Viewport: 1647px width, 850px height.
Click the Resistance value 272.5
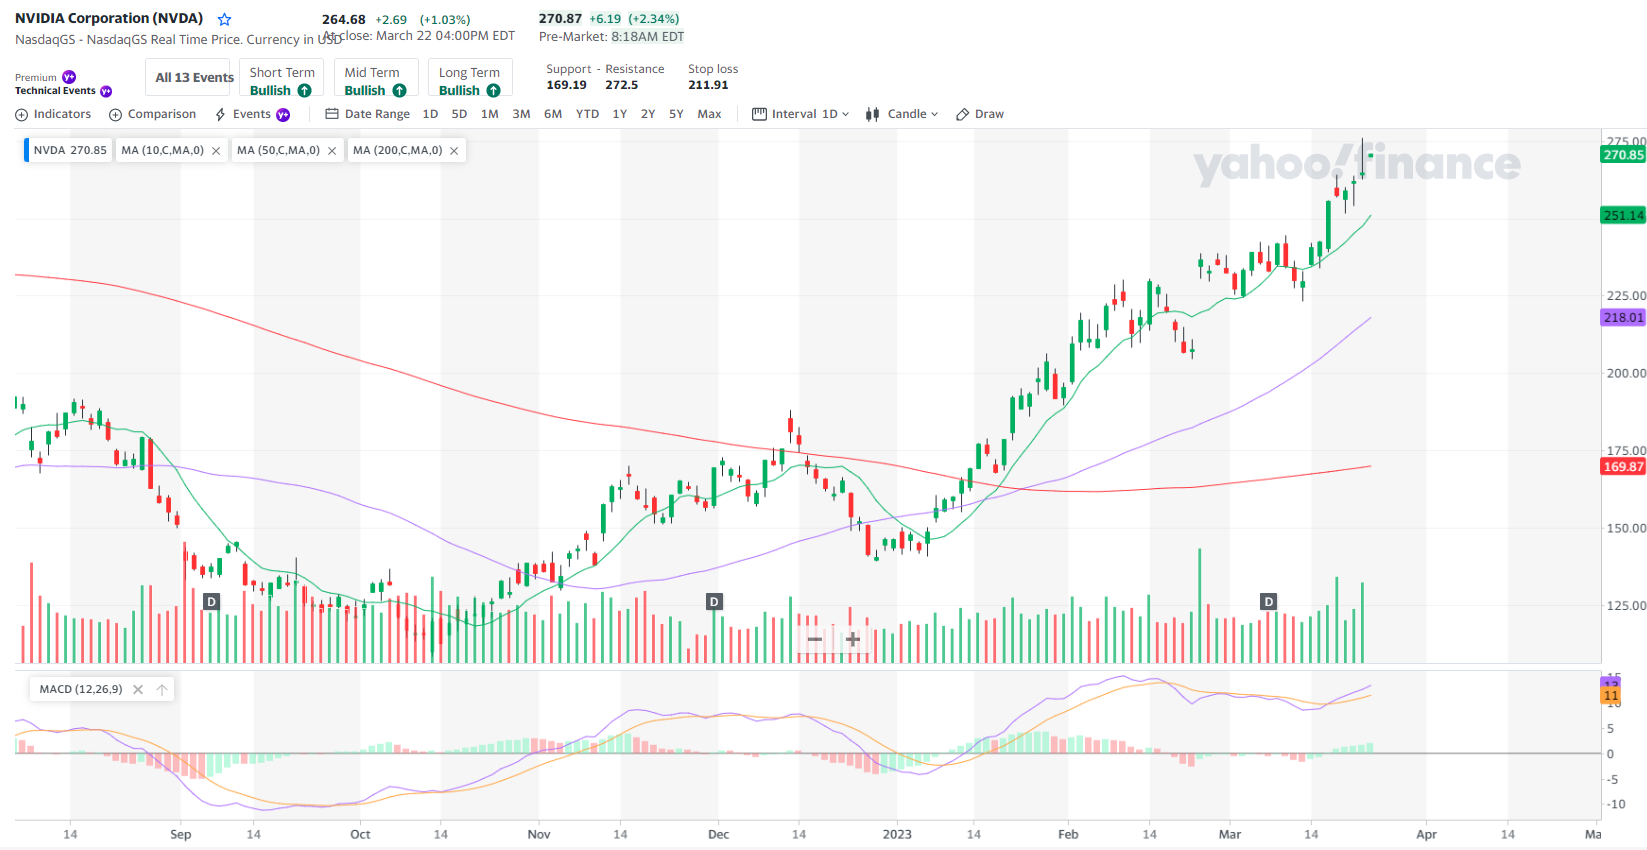[621, 85]
